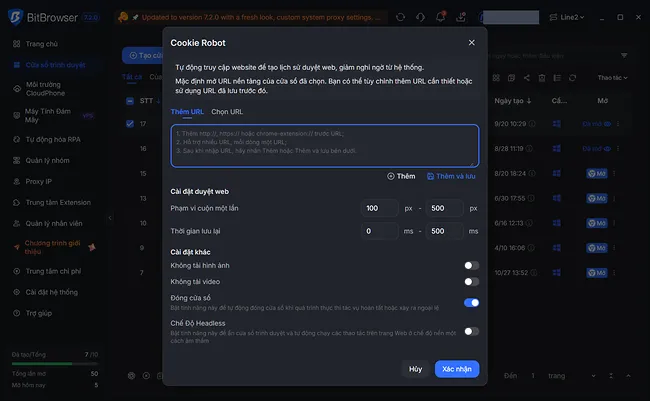Click the grid layout icon in table toolbar

[496, 78]
